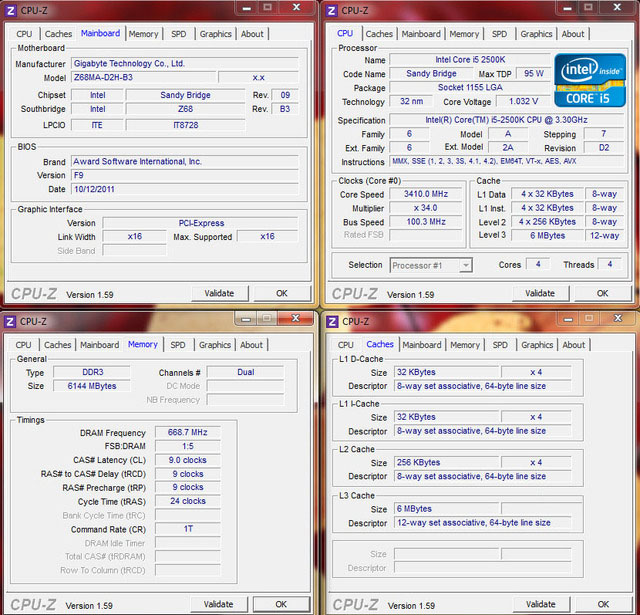This screenshot has width=640, height=615.
Task: Click the Award Software International BIOS brand
Action: 185,162
